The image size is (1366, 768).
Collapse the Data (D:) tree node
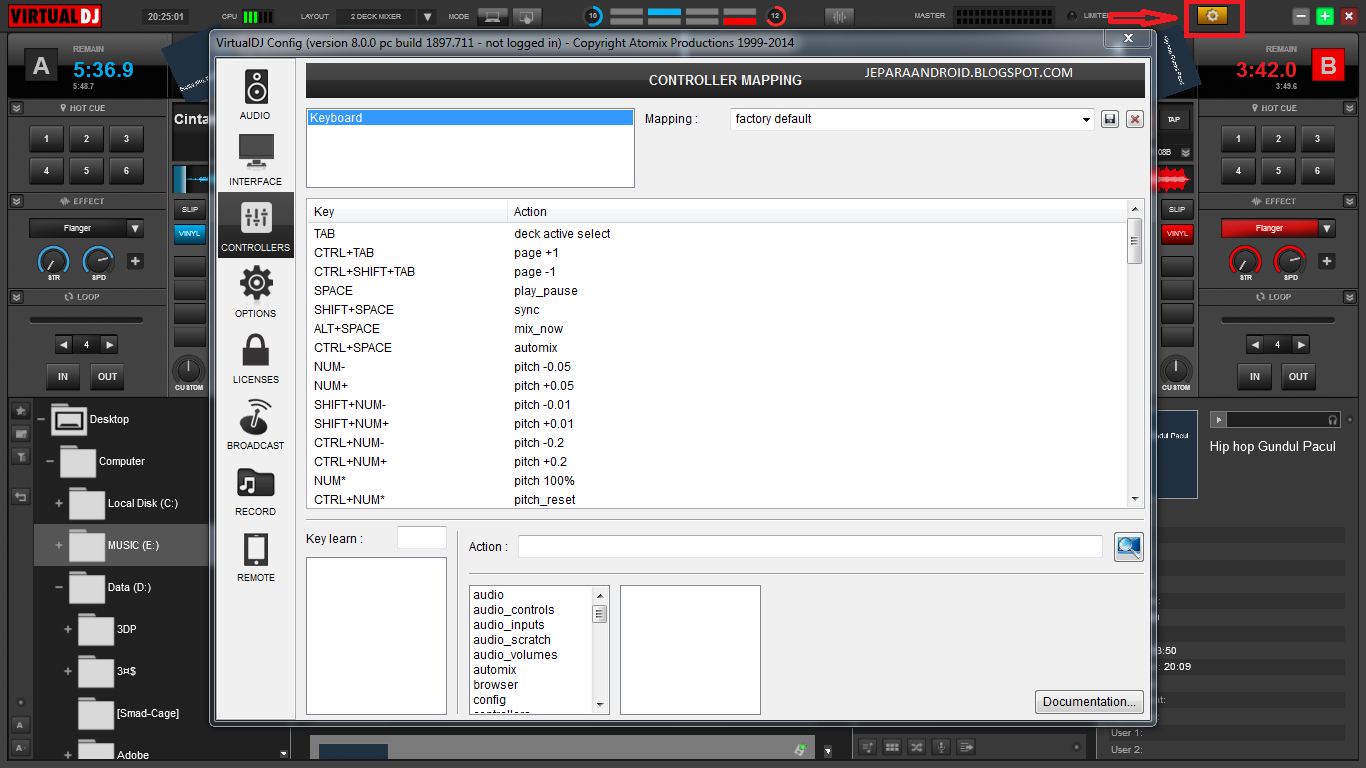point(59,587)
